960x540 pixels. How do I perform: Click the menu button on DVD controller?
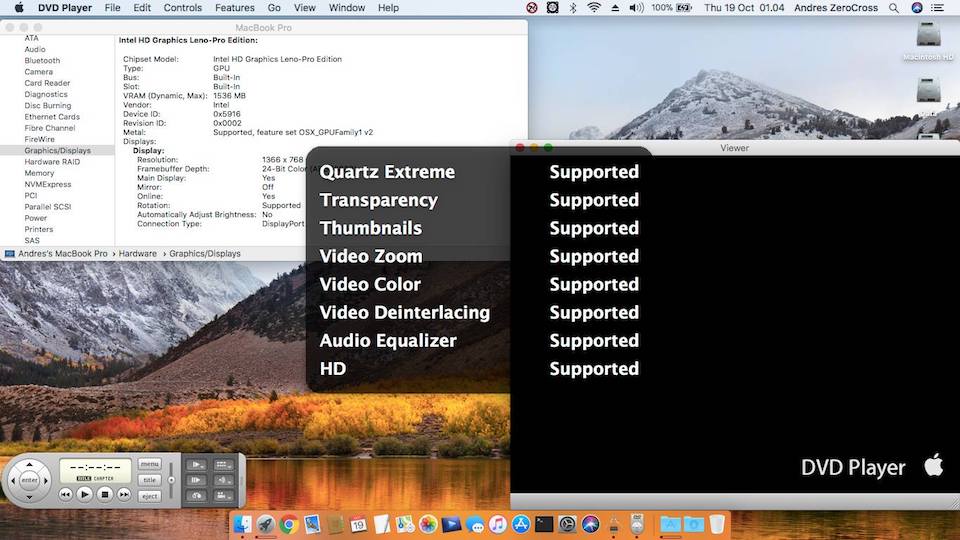click(149, 464)
